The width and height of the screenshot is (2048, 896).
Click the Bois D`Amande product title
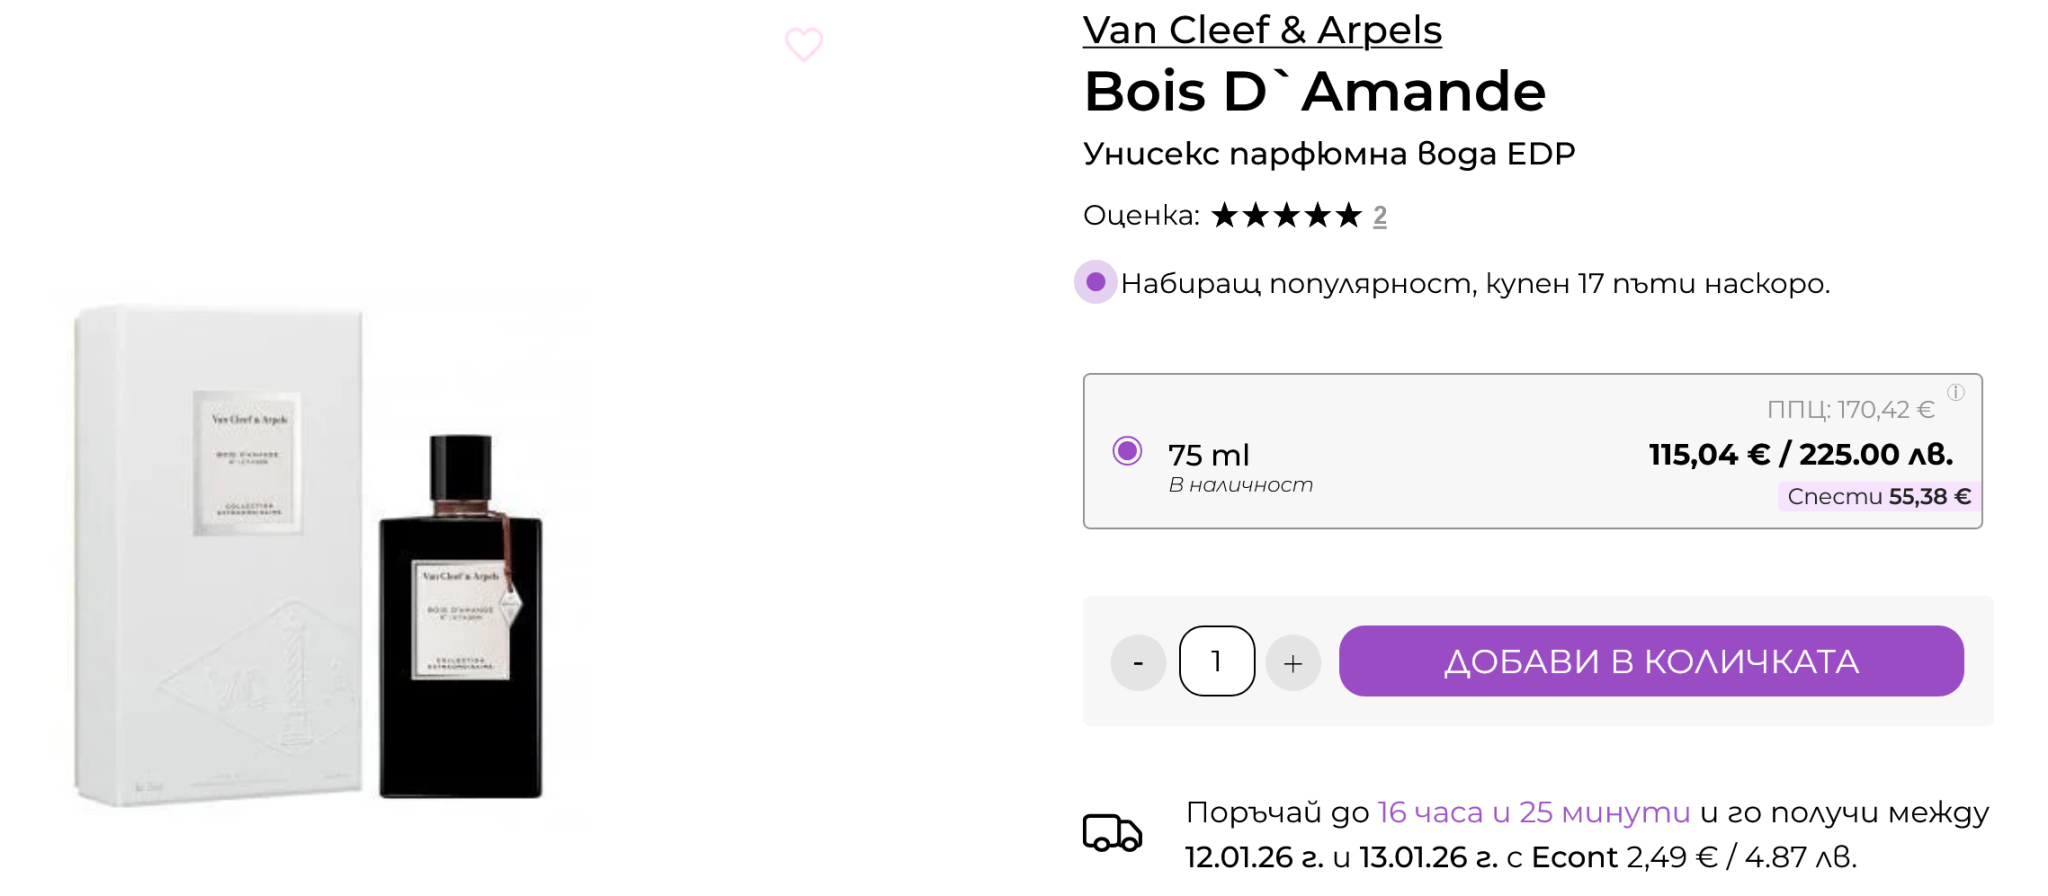coord(1314,92)
